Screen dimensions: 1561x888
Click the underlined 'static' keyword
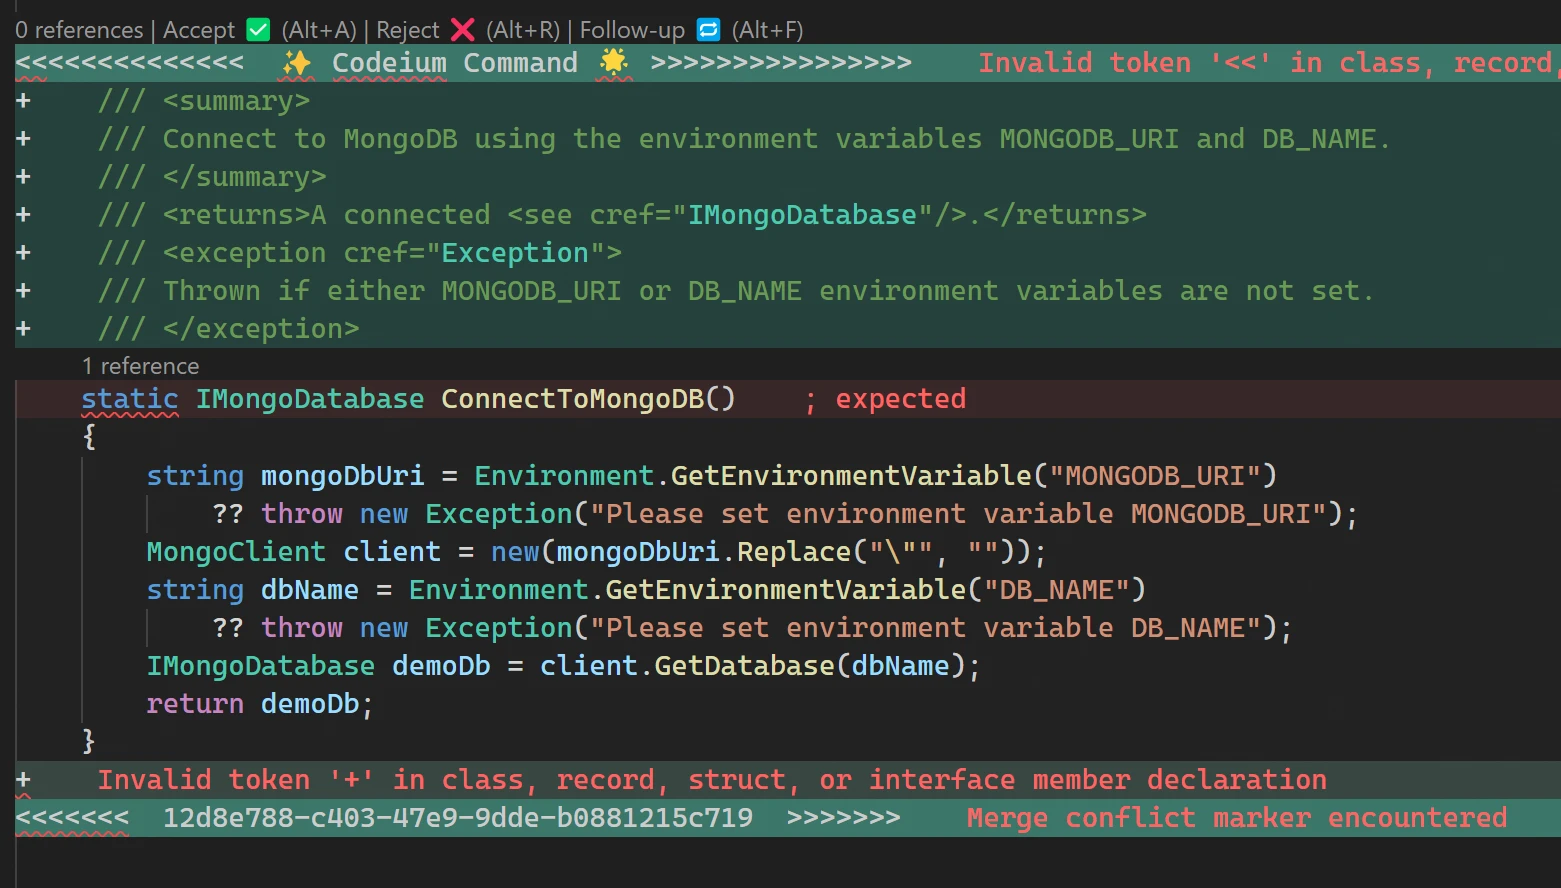[129, 399]
